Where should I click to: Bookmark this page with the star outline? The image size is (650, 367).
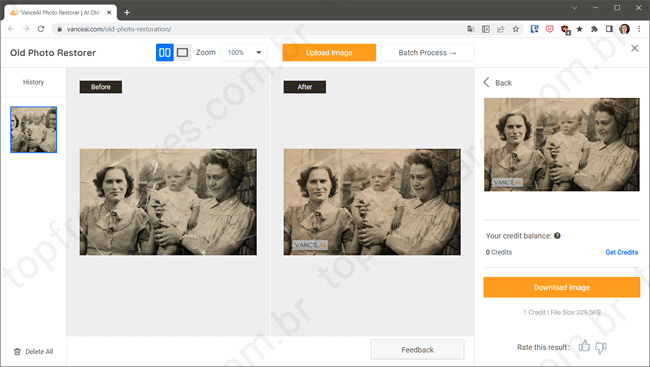(x=516, y=29)
